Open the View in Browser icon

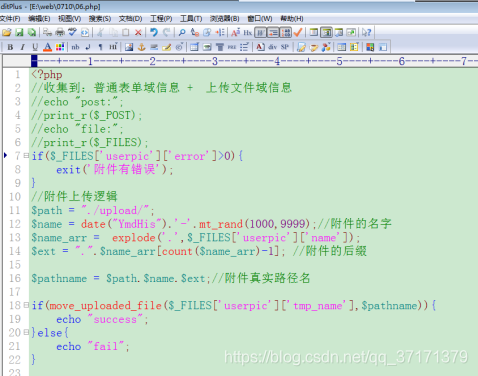85,32
